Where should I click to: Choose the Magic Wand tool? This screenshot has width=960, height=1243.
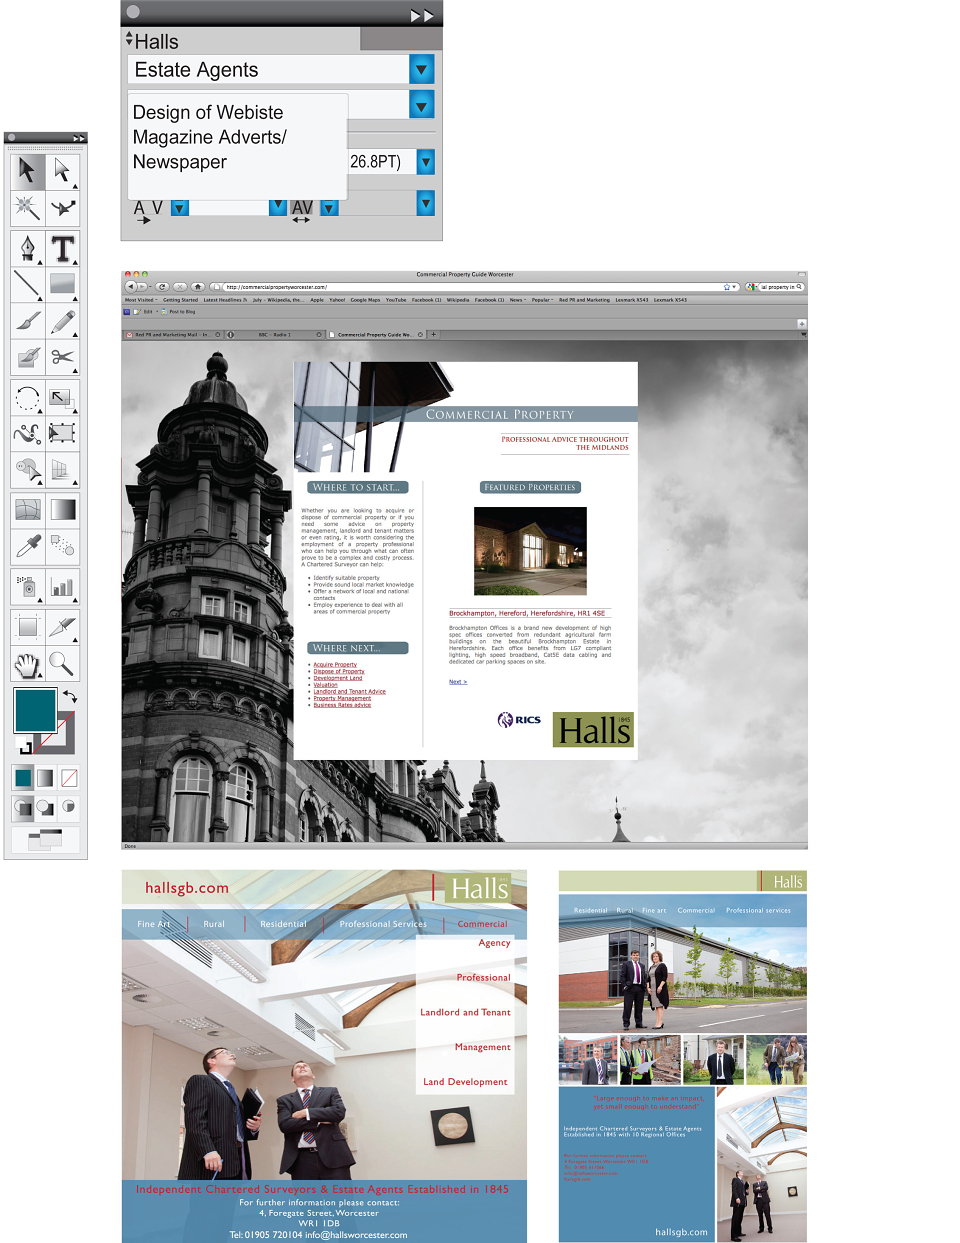pos(27,208)
